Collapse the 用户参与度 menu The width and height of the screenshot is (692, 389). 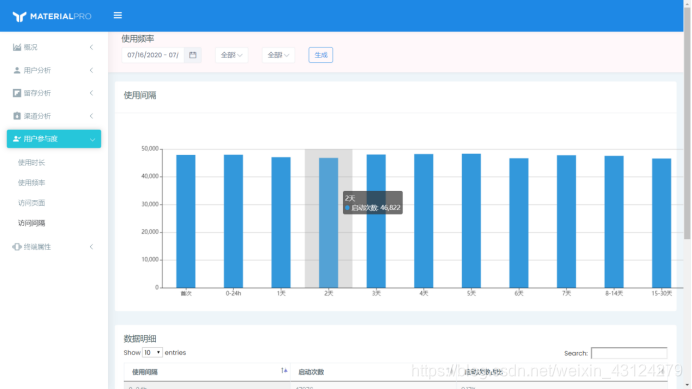[x=54, y=139]
